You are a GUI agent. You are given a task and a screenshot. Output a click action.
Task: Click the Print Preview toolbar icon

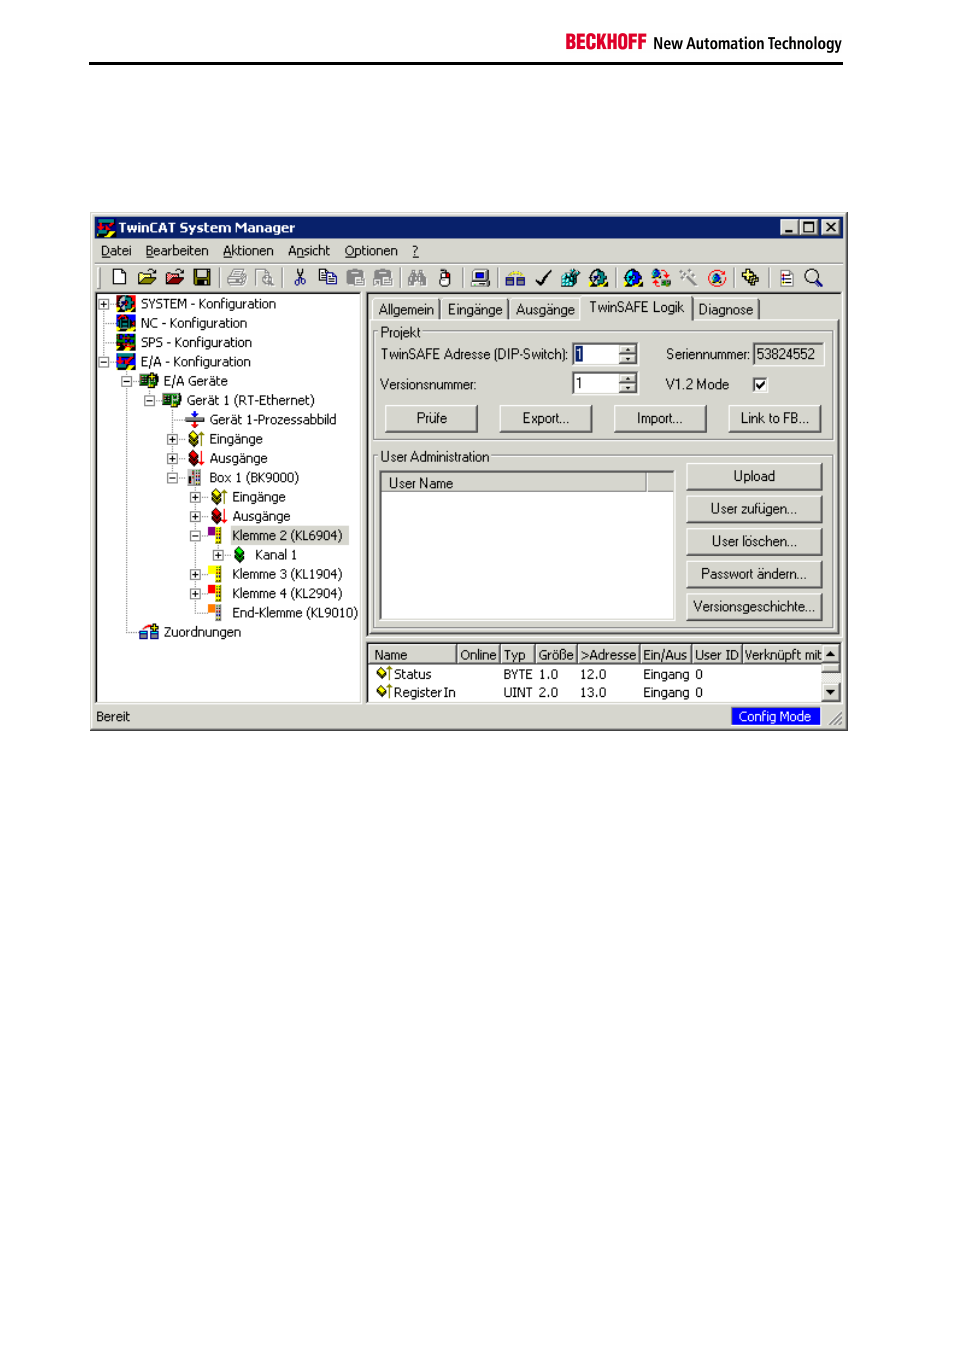(x=265, y=278)
